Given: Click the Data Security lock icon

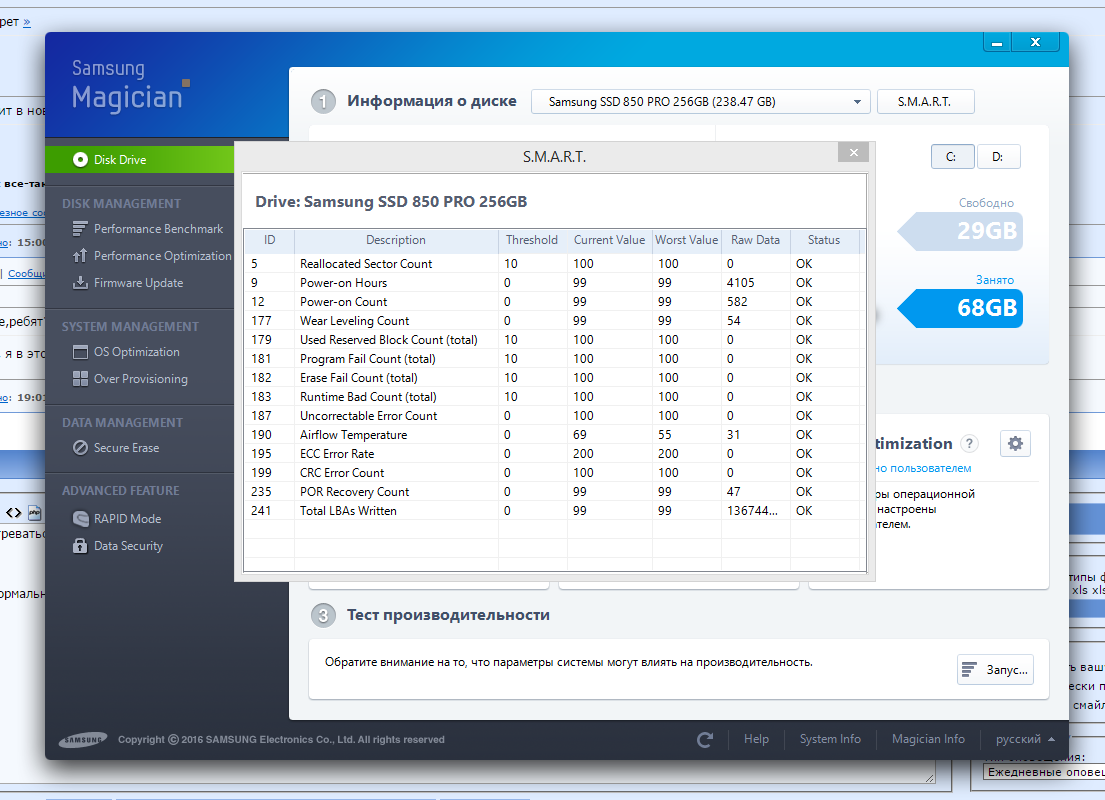Looking at the screenshot, I should tap(80, 546).
